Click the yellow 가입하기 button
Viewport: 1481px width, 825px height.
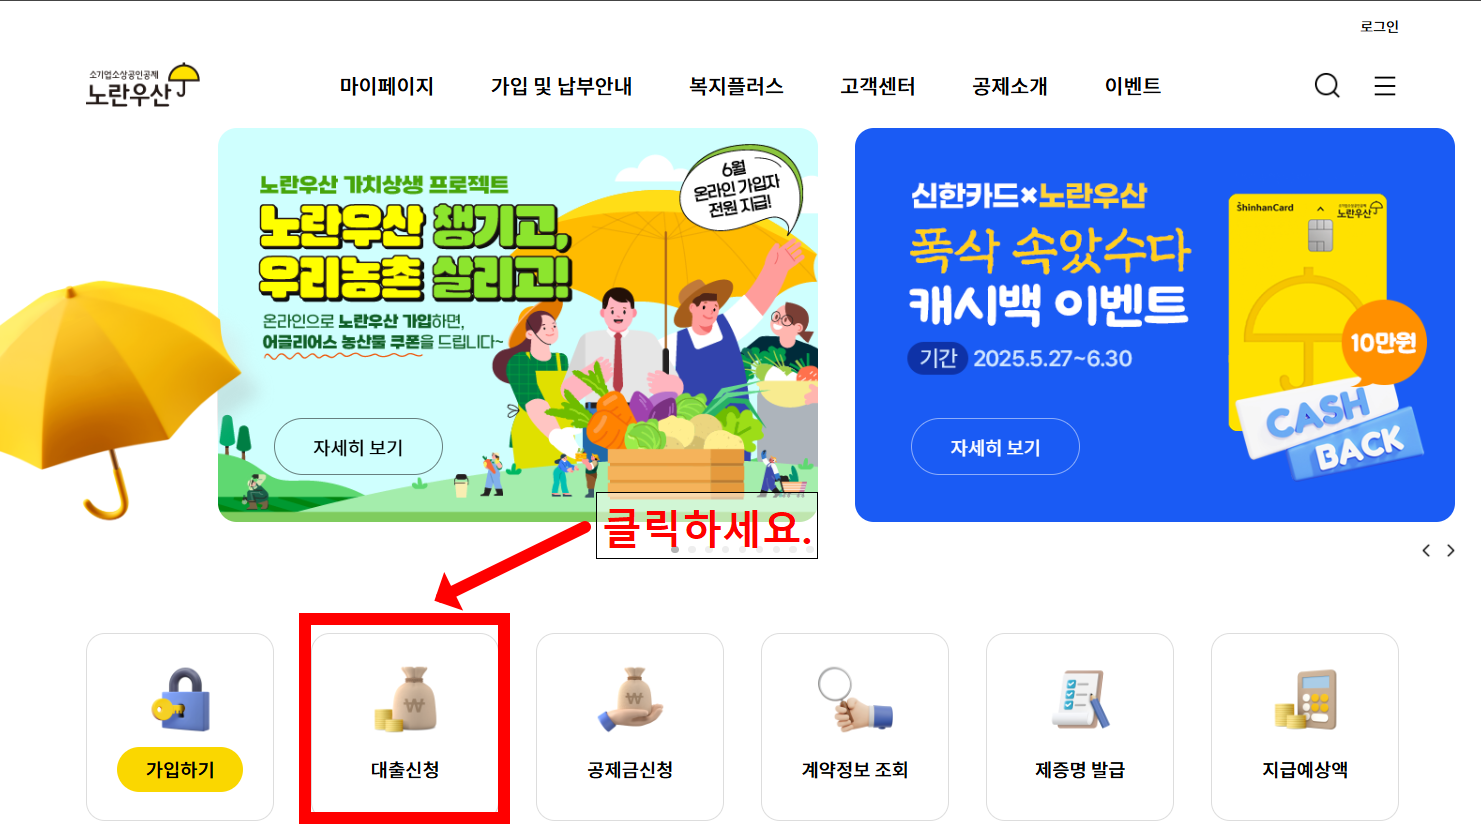(x=180, y=769)
